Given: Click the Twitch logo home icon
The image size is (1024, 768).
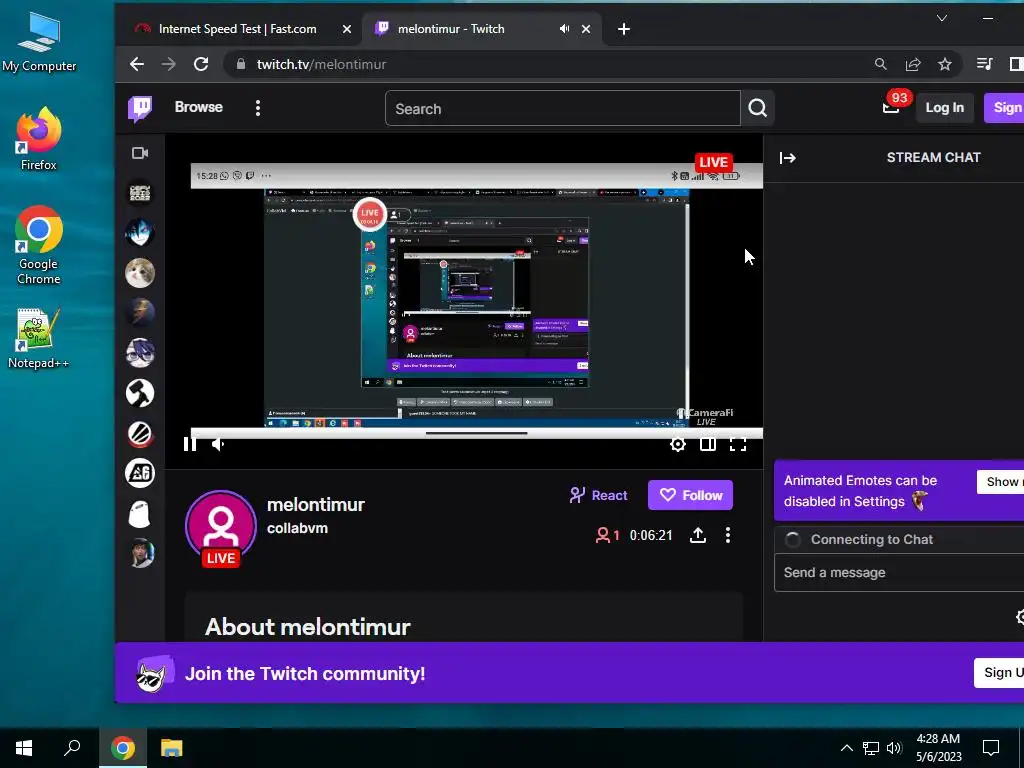Looking at the screenshot, I should coord(140,108).
